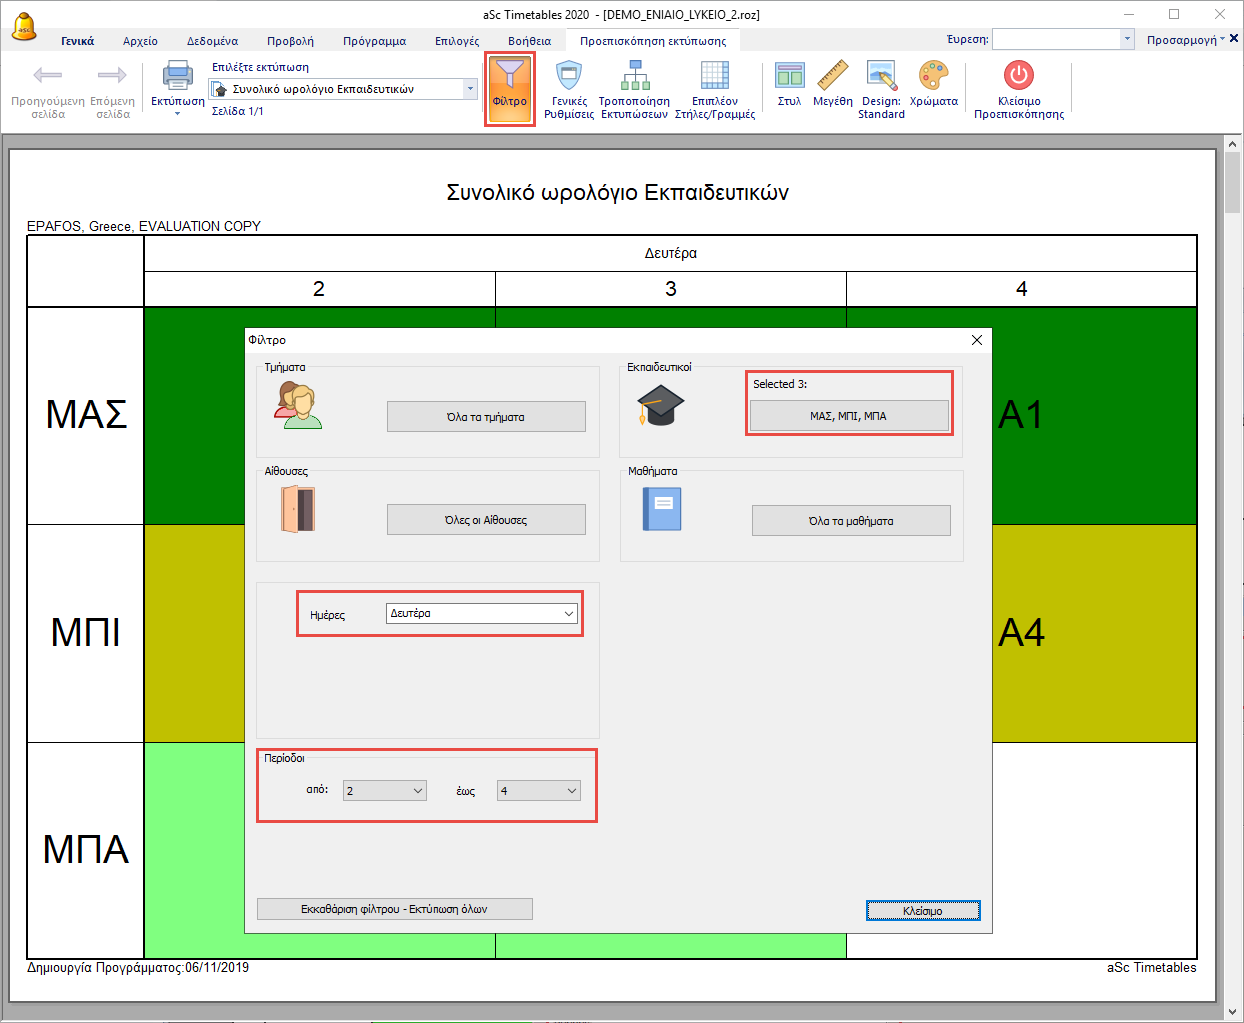The width and height of the screenshot is (1244, 1023).
Task: Click the Χρώματα palette icon
Action: click(933, 77)
